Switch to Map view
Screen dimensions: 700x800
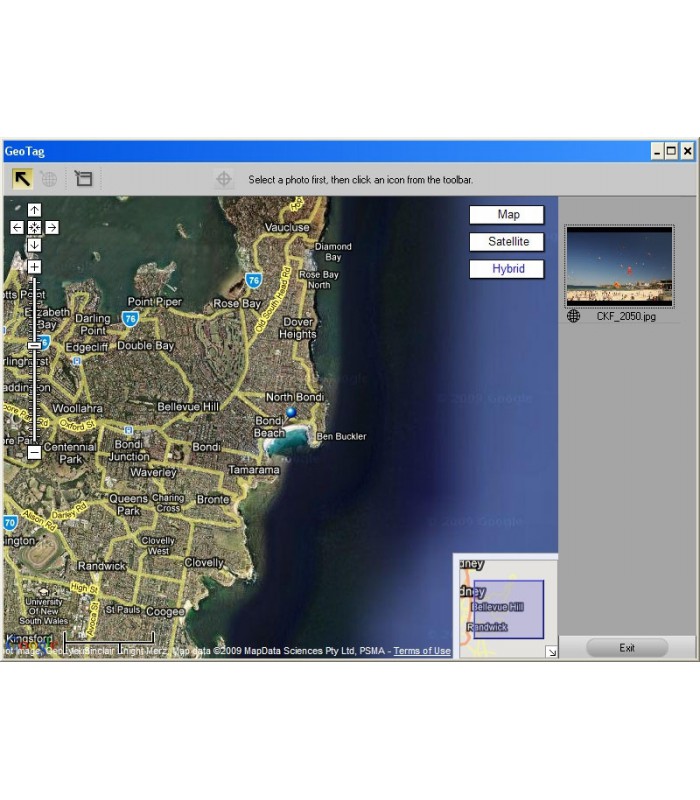point(507,214)
